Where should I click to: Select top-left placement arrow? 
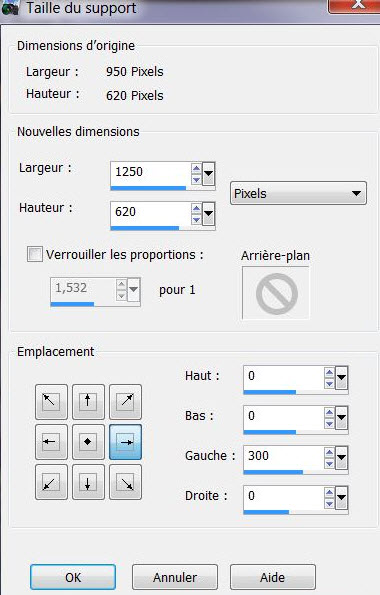(x=51, y=401)
